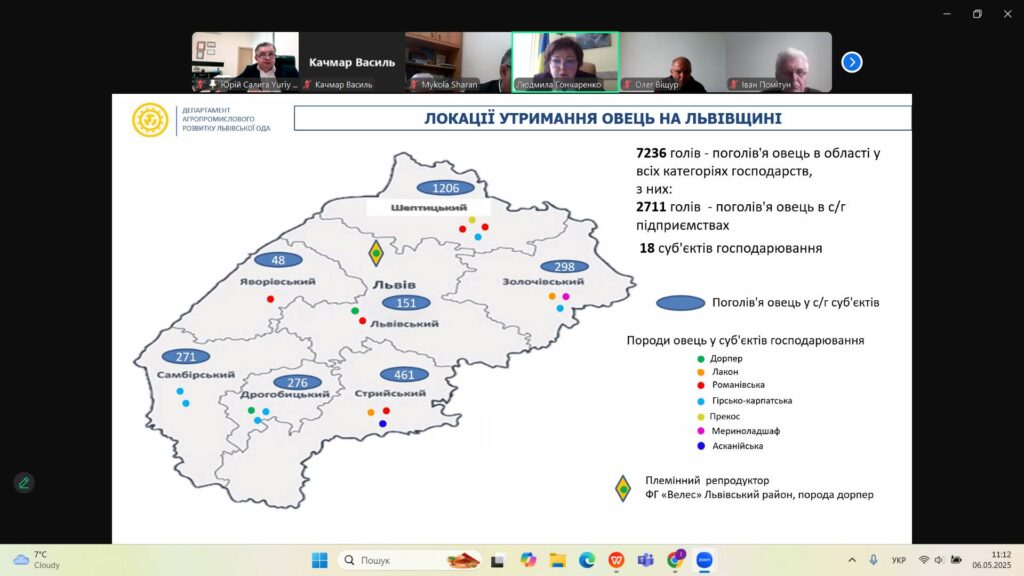Open the volume control in tray
Viewport: 1024px width, 576px height.
[939, 560]
